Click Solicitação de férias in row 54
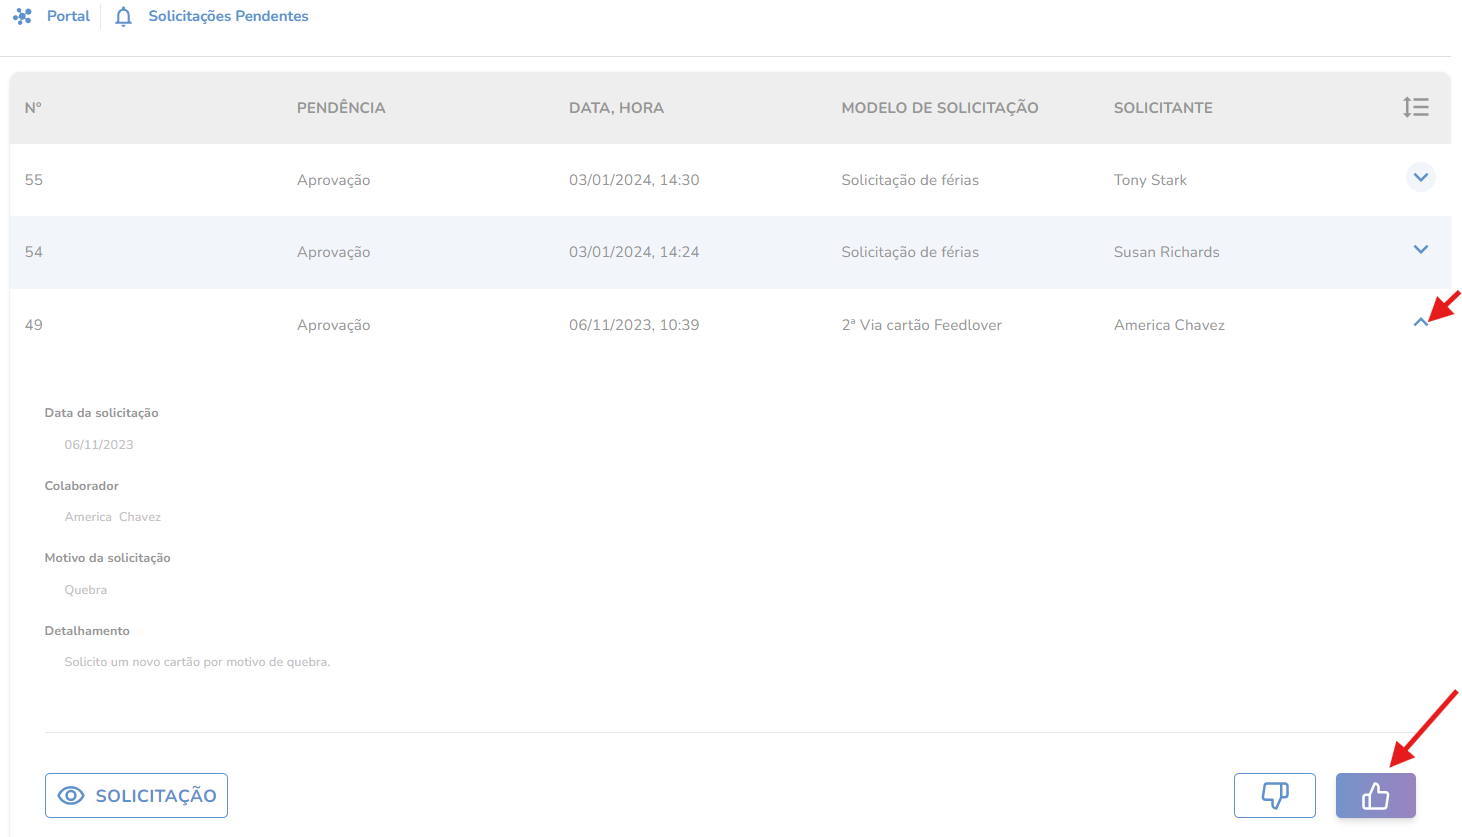 (910, 252)
